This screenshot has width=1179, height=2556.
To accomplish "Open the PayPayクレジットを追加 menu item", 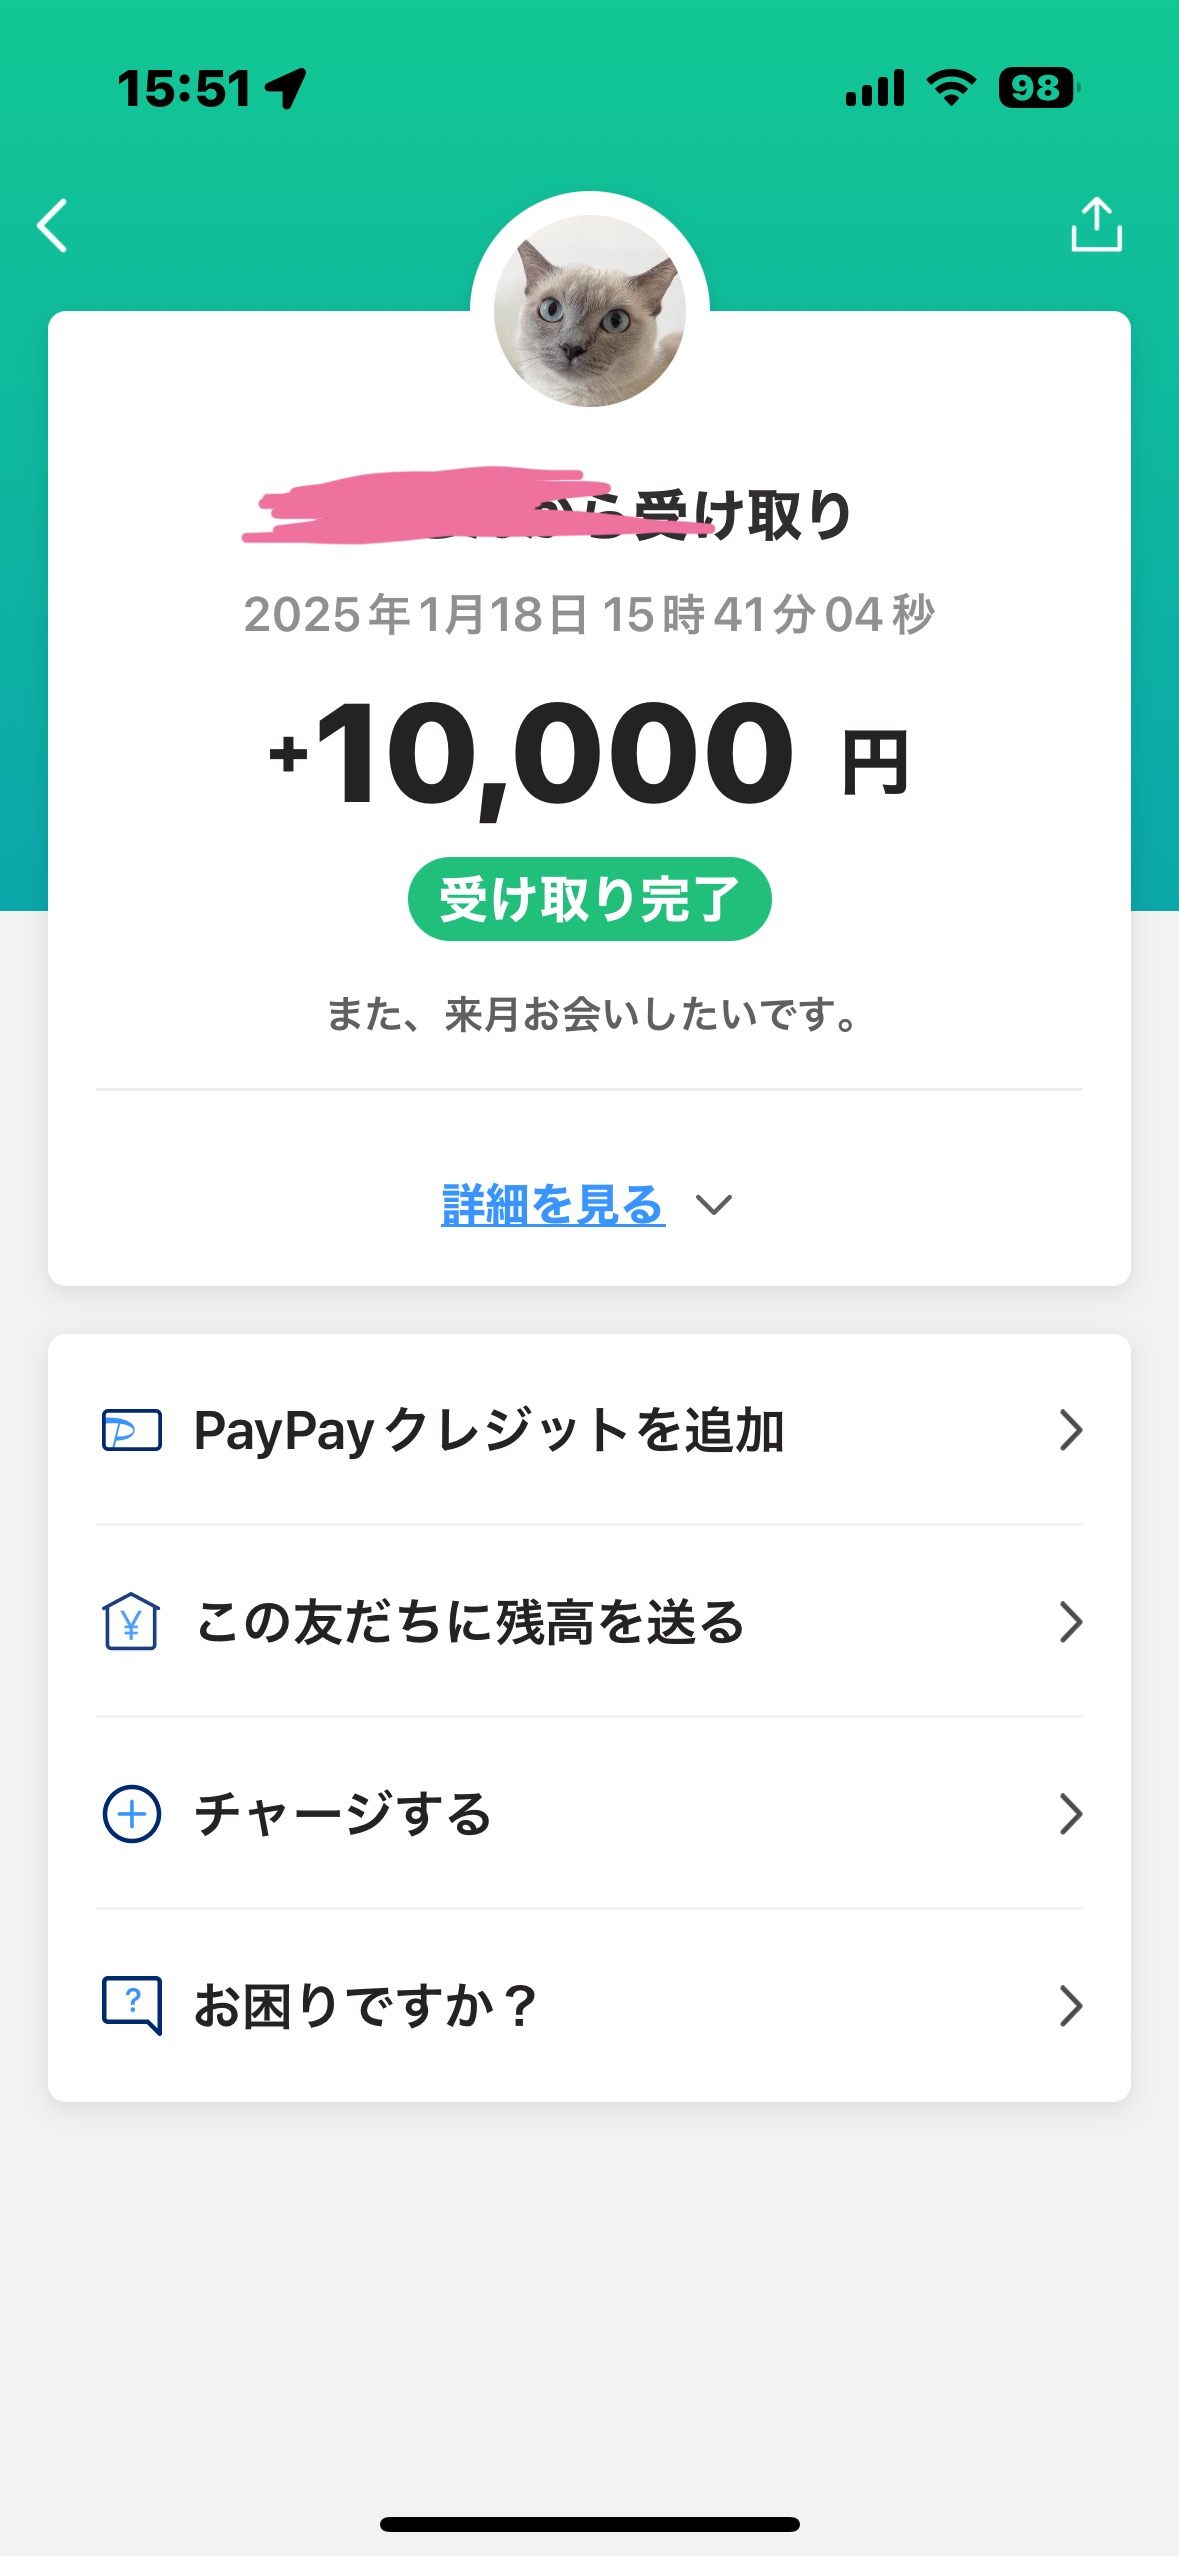I will point(489,1430).
